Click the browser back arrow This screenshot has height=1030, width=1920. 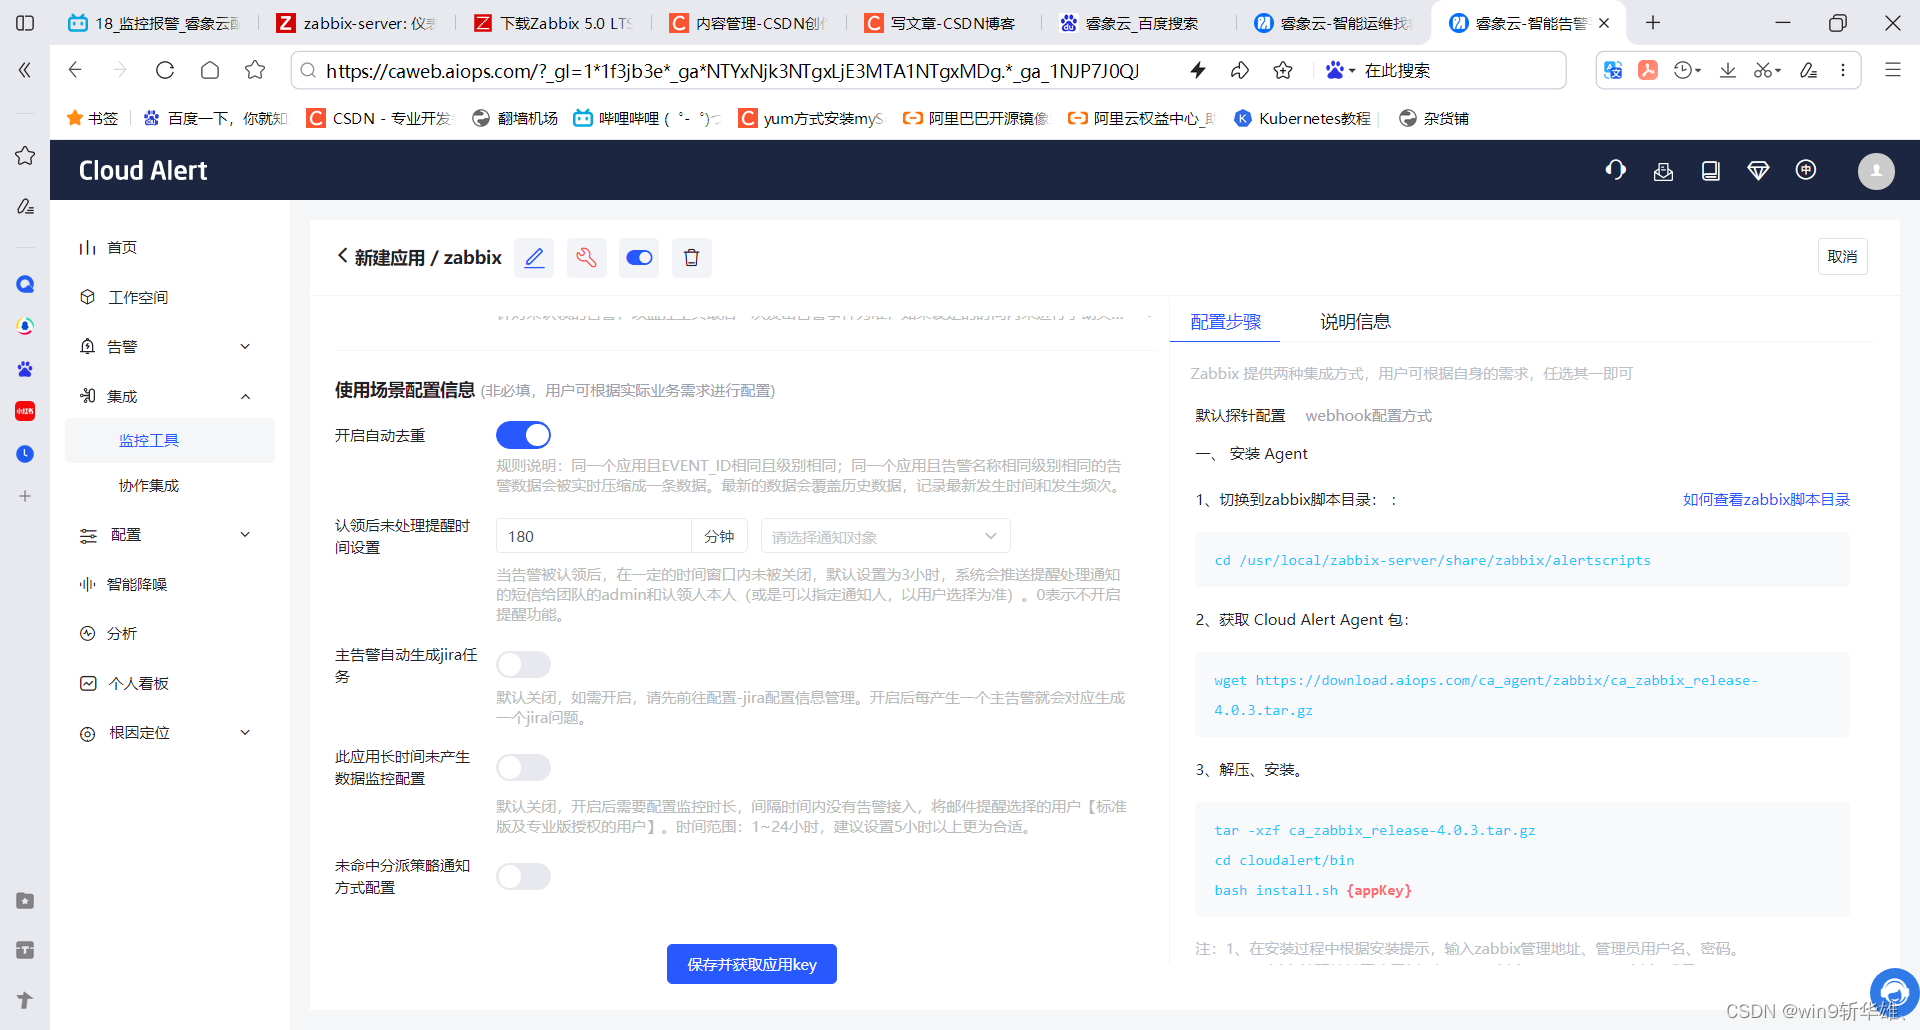pos(75,70)
